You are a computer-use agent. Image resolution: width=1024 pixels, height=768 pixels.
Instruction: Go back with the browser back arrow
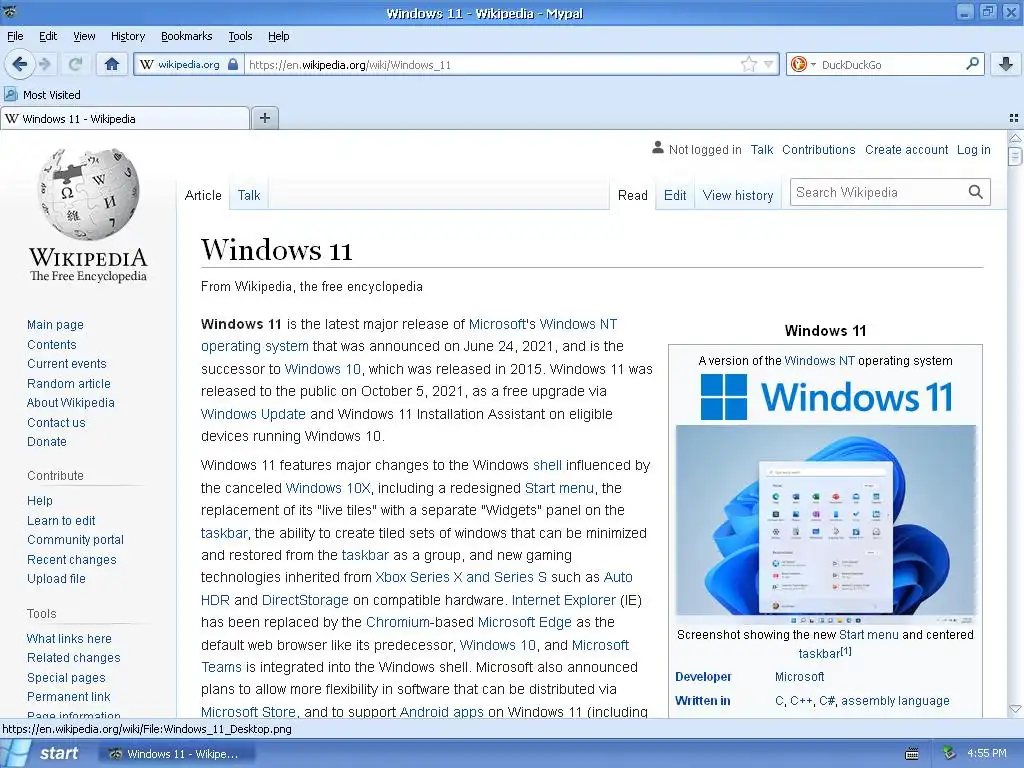[20, 64]
